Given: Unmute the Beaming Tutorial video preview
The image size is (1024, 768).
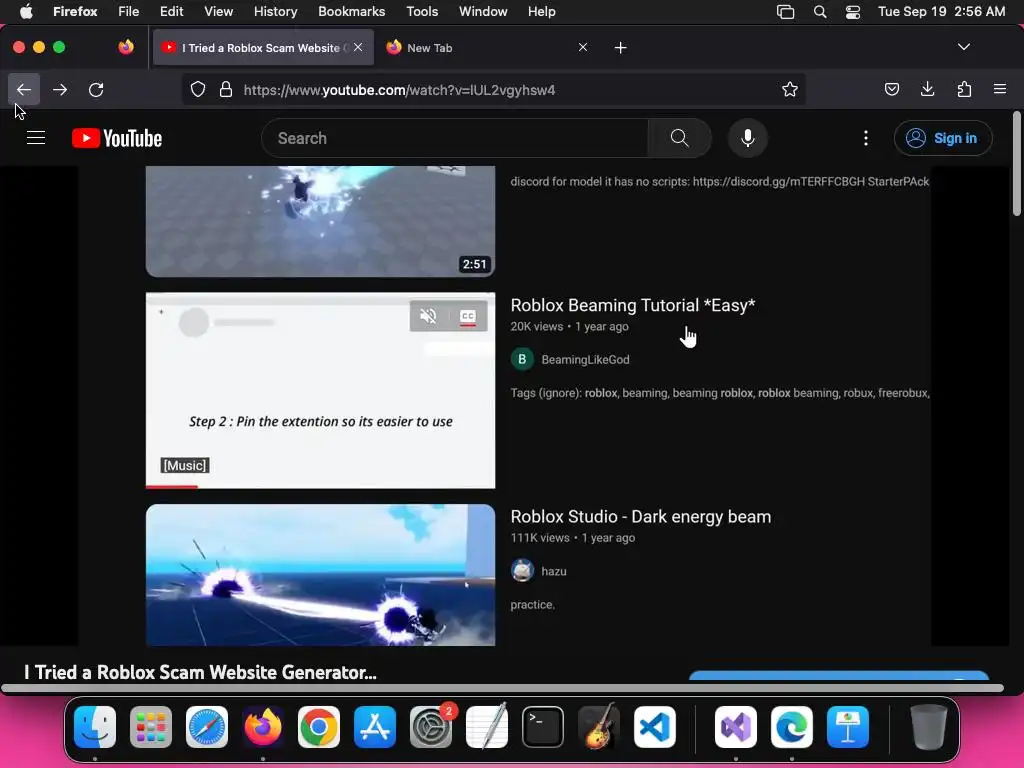Looking at the screenshot, I should pyautogui.click(x=428, y=316).
